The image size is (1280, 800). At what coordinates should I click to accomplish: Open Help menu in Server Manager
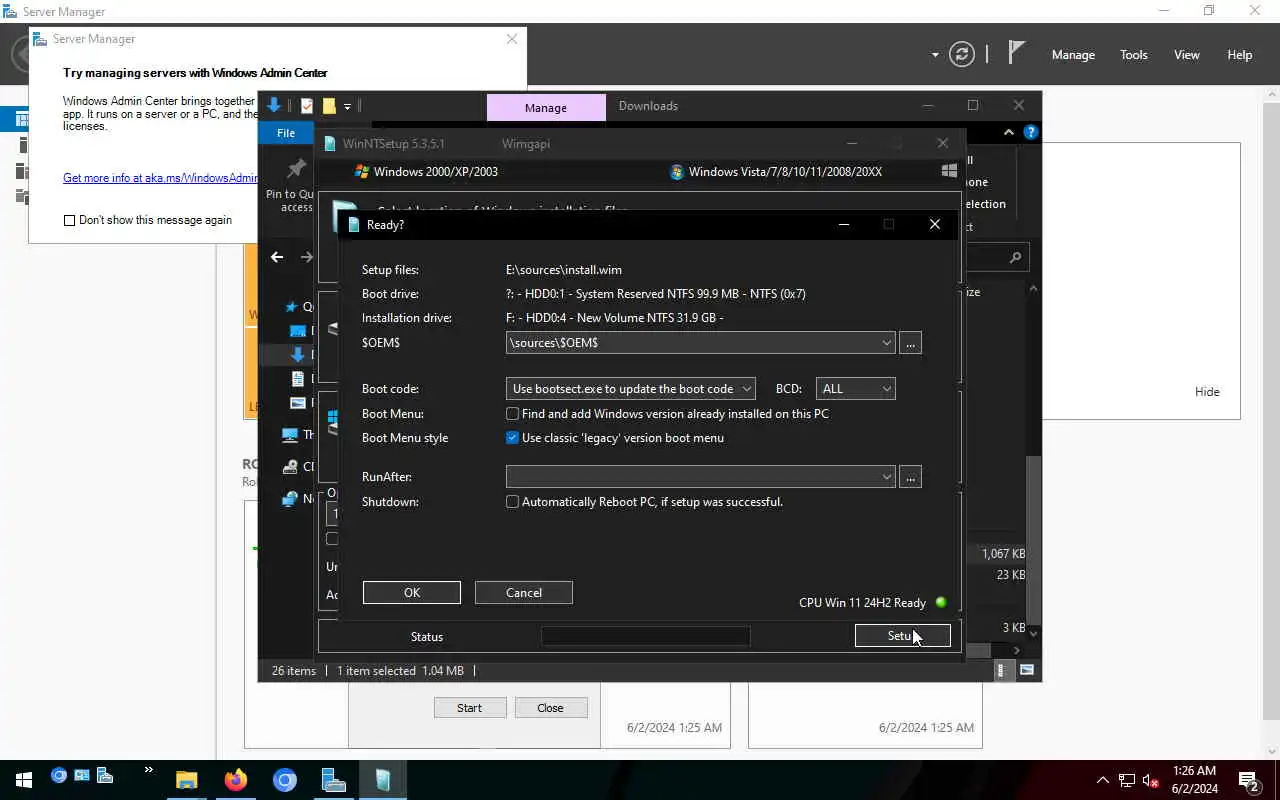pos(1239,55)
